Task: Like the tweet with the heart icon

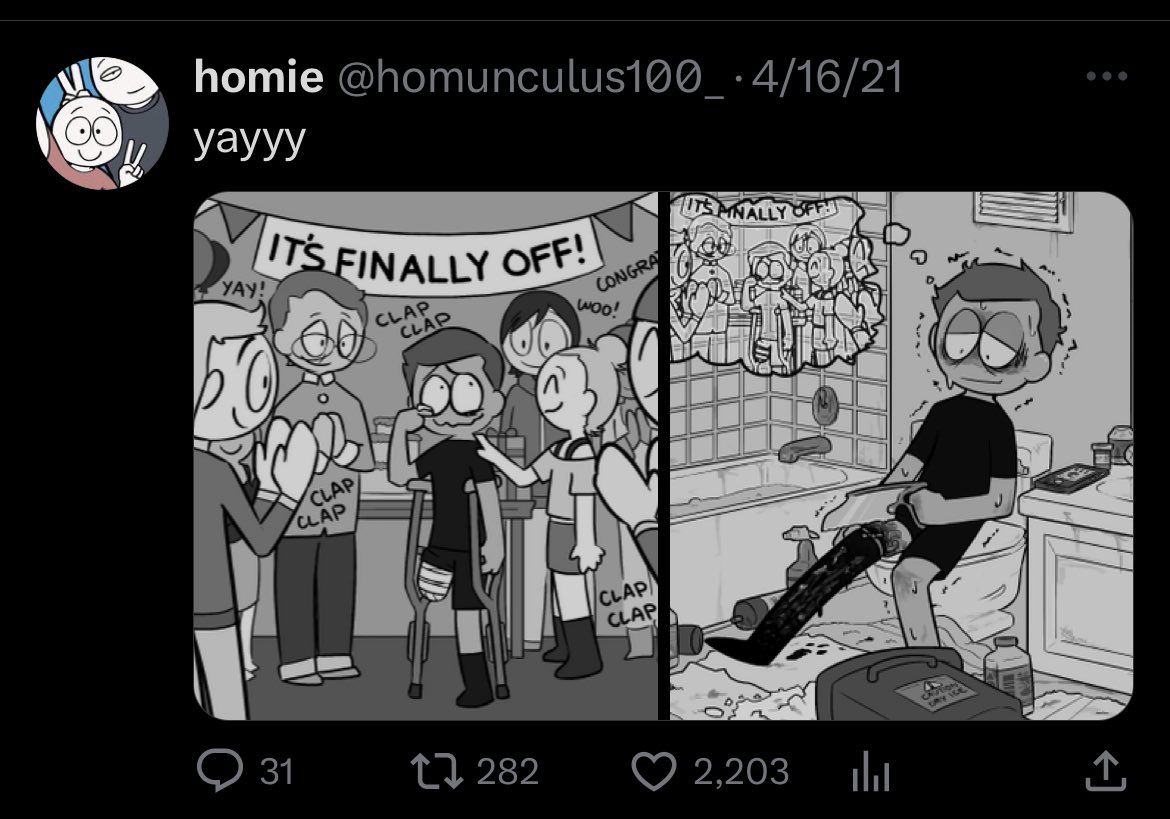Action: 654,771
